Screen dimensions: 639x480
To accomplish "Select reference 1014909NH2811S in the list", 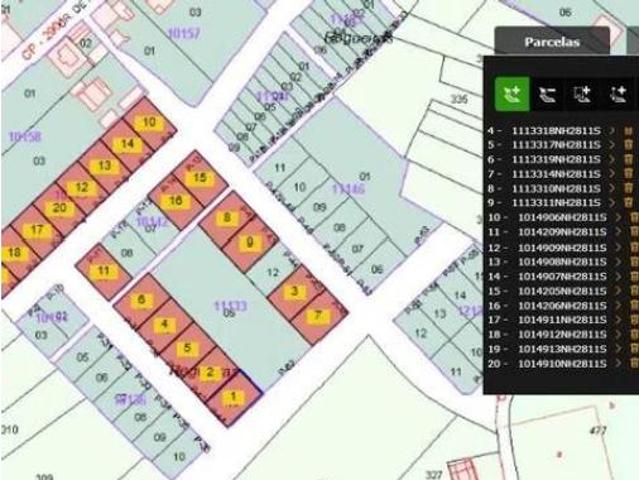I will tap(562, 247).
